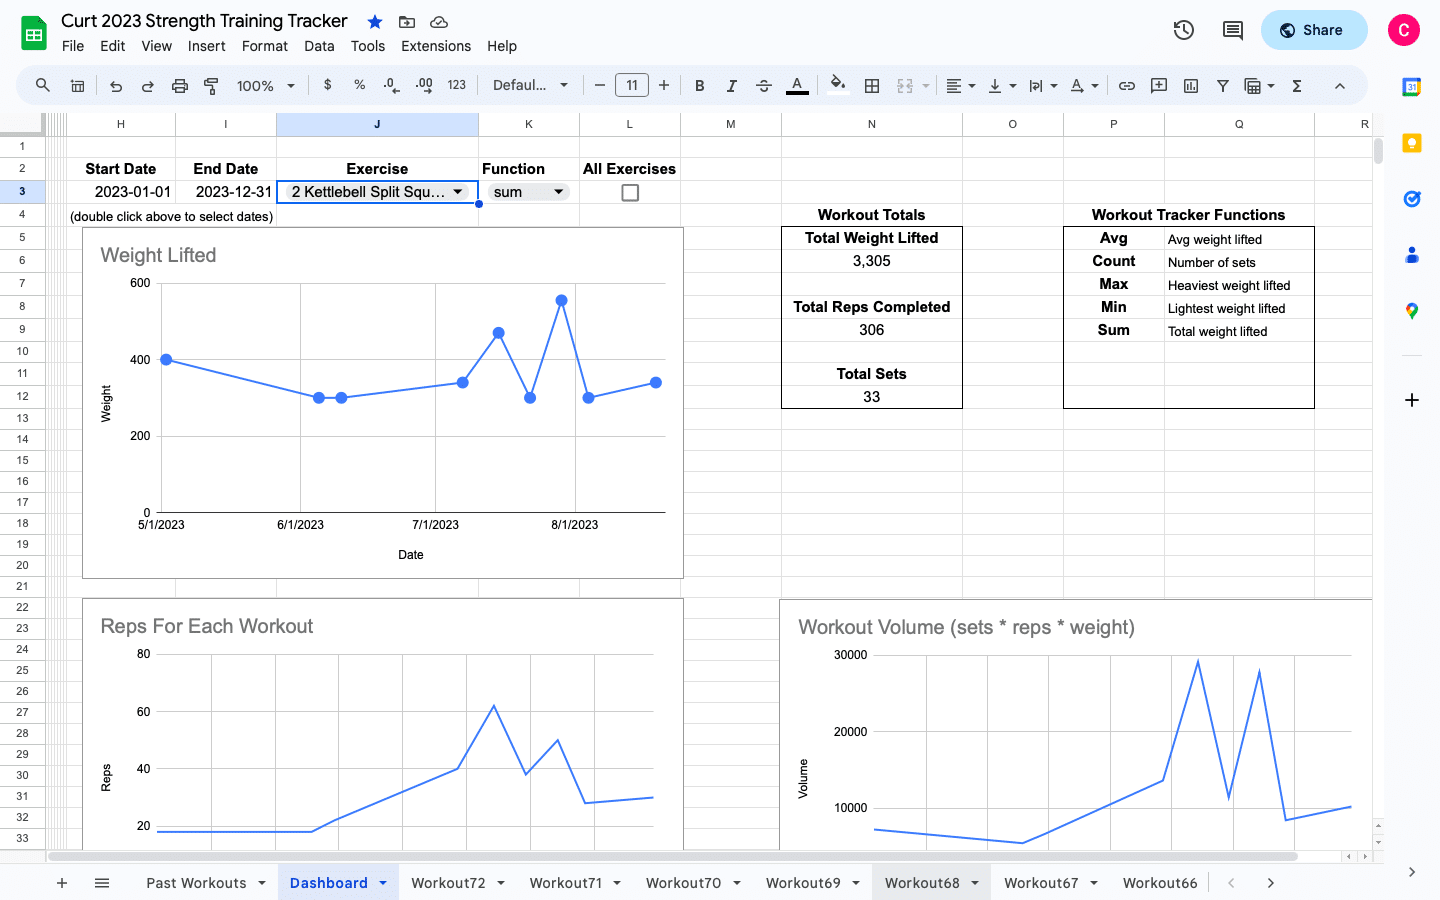The width and height of the screenshot is (1440, 900).
Task: Click the paint format icon
Action: click(x=211, y=86)
